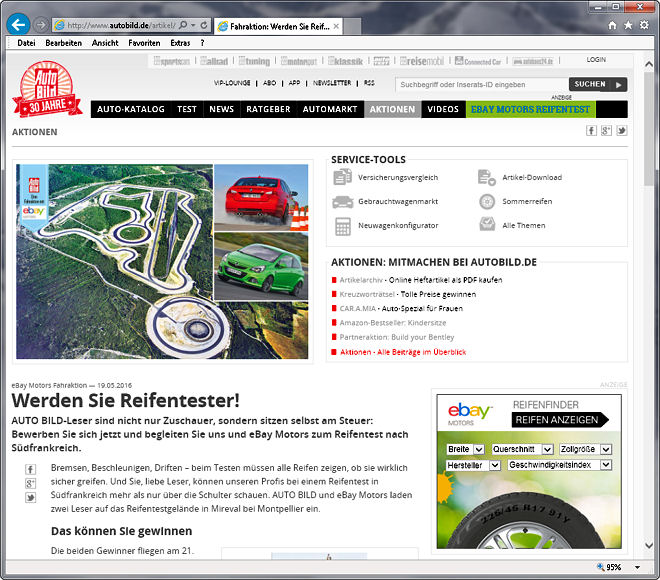This screenshot has width=660, height=580.
Task: Click the Artikel-Download icon
Action: tap(487, 177)
